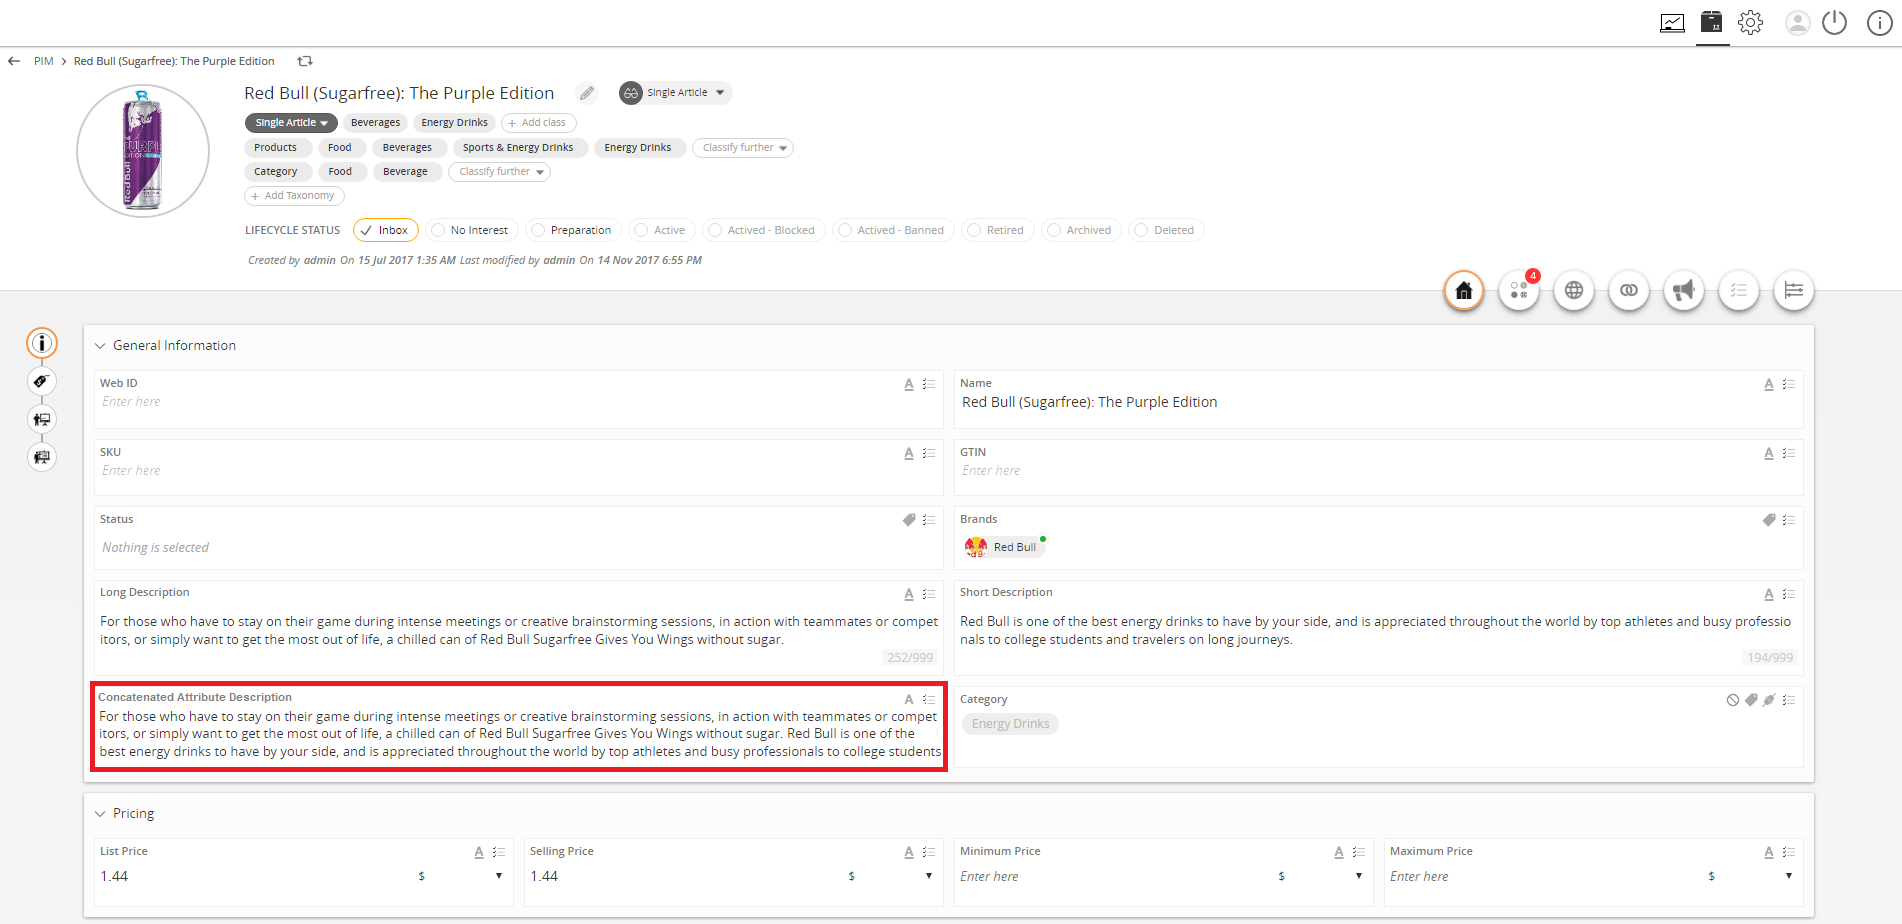Image resolution: width=1902 pixels, height=924 pixels.
Task: Jump to pricing section via tag sidebar icon
Action: pyautogui.click(x=42, y=381)
